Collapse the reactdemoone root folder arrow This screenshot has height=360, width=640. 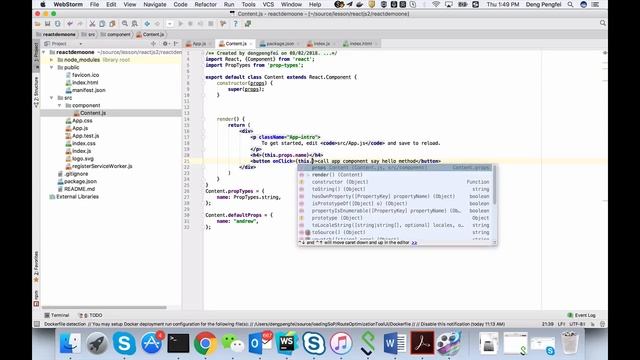(44, 52)
